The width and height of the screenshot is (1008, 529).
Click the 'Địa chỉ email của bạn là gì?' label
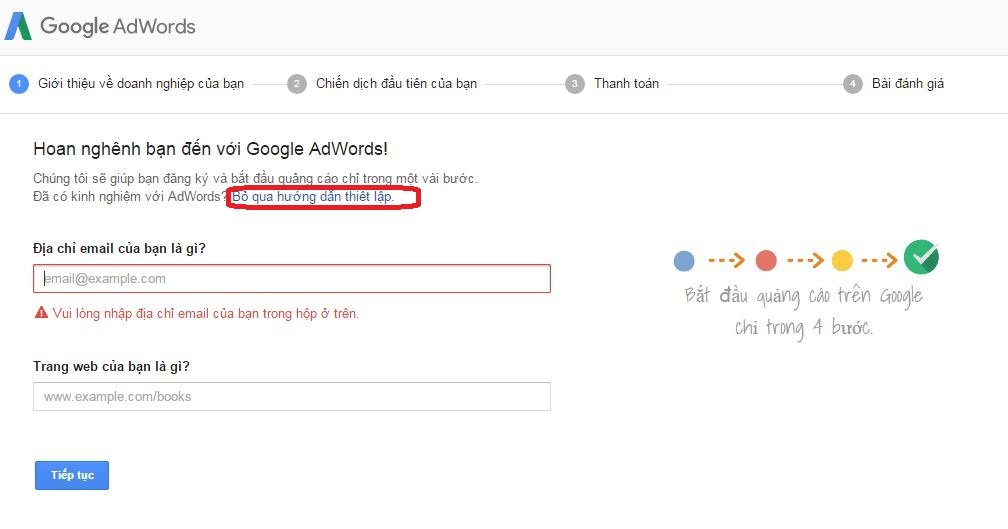coord(120,249)
